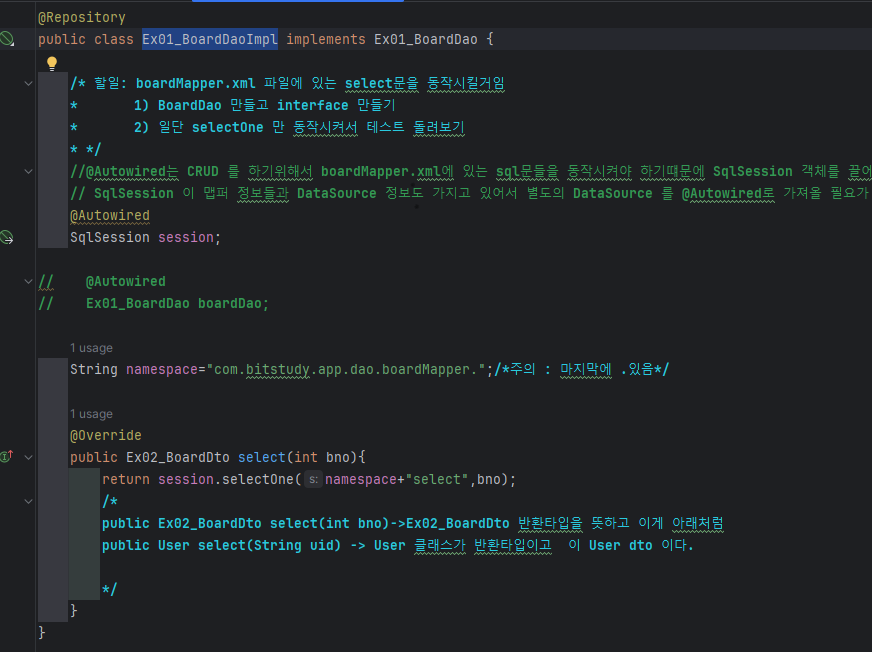This screenshot has width=872, height=652.
Task: Click the "com.bitstudy.app.dao.boardMapper." string literal
Action: point(345,369)
